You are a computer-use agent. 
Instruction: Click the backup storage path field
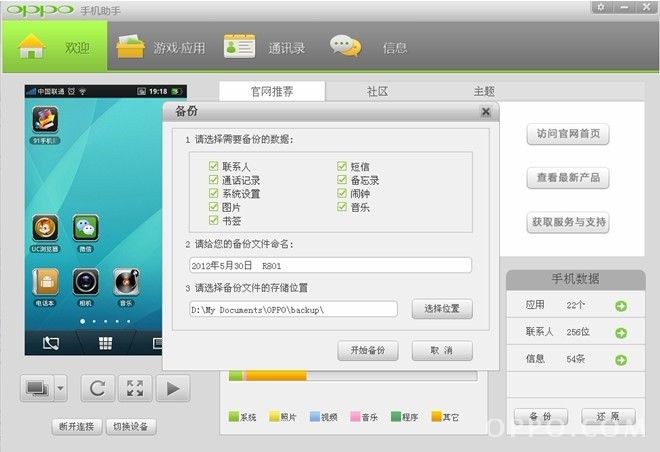click(x=293, y=309)
